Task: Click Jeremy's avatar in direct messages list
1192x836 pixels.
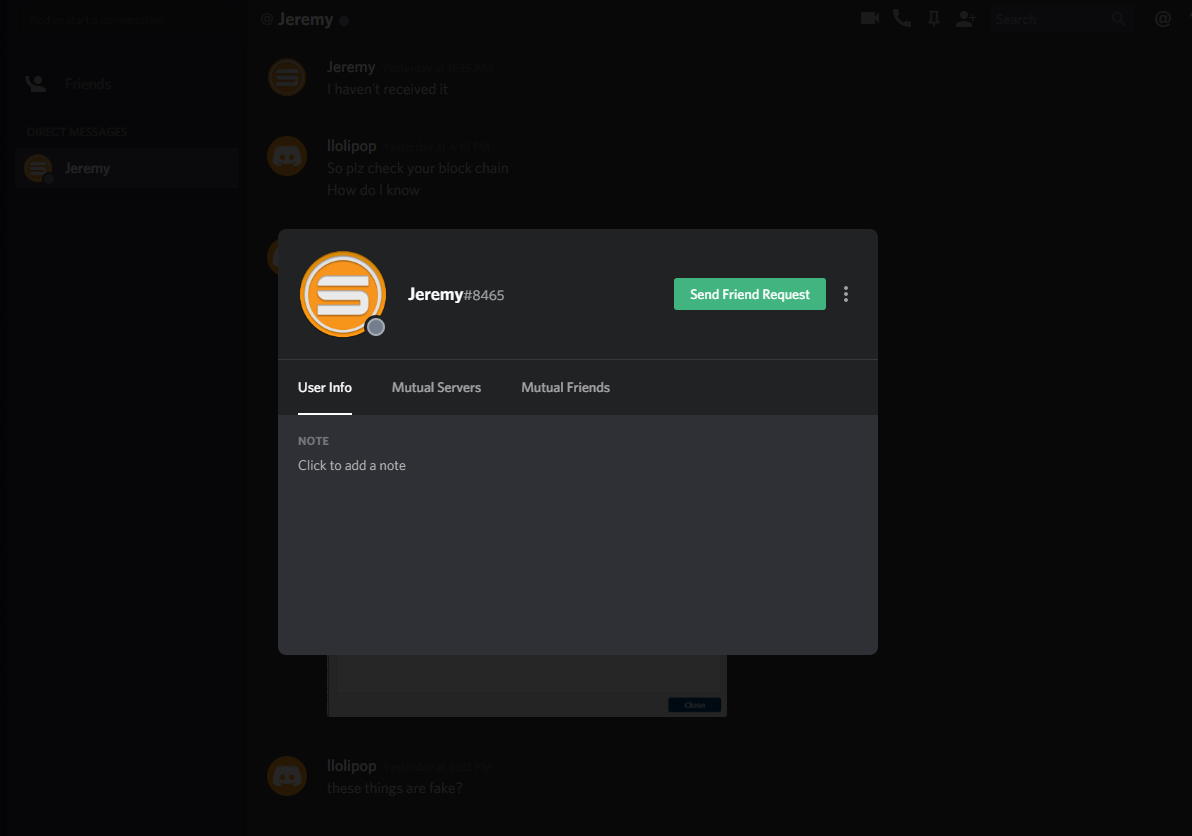Action: pos(38,168)
